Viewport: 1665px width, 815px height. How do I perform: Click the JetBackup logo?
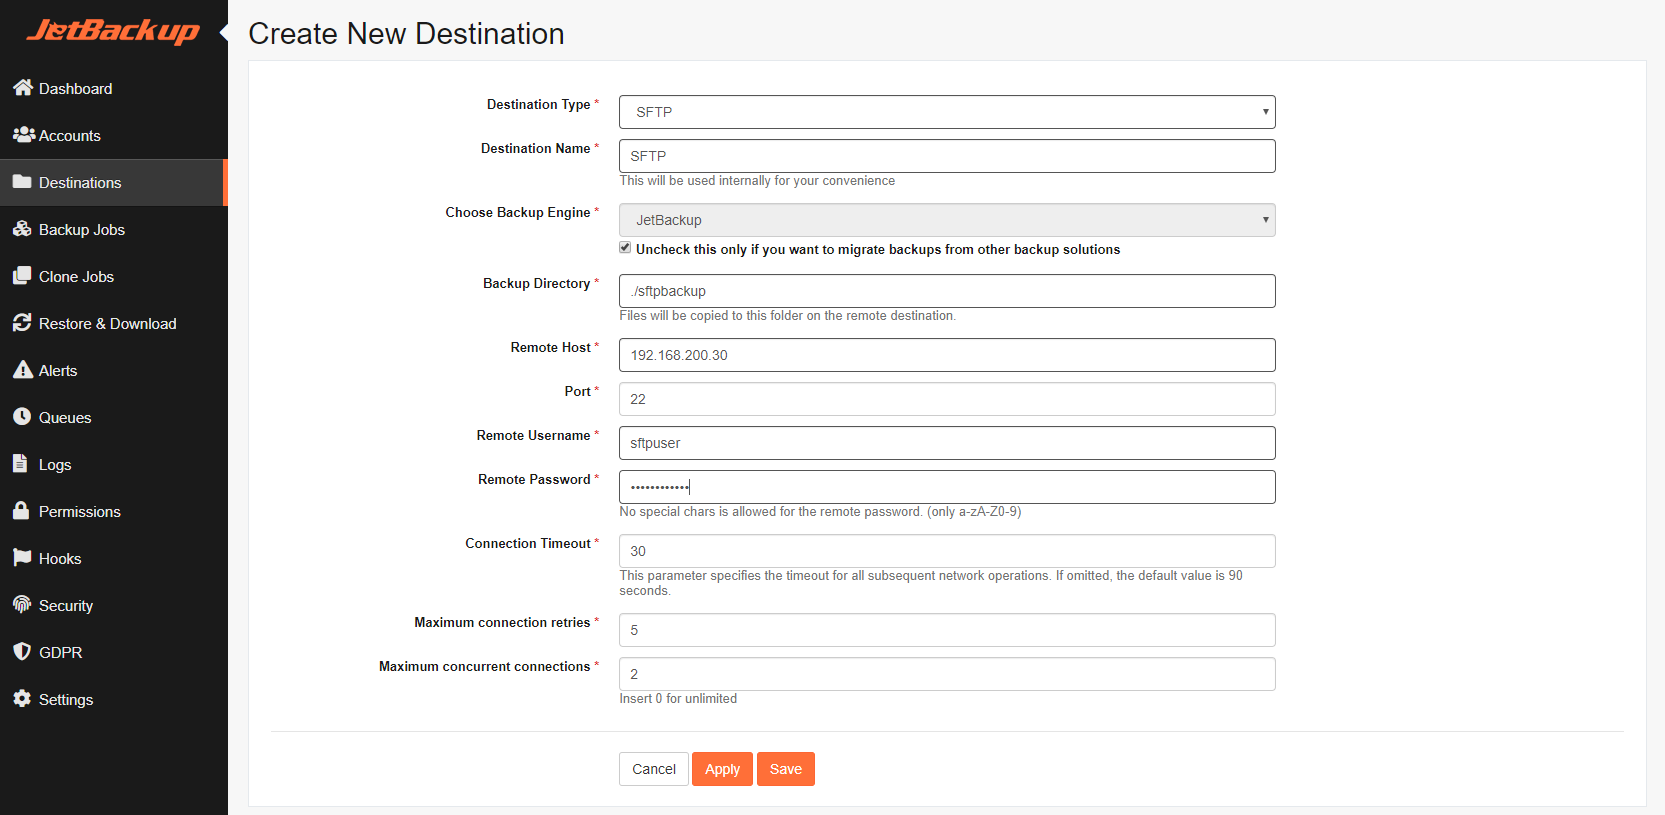[113, 31]
